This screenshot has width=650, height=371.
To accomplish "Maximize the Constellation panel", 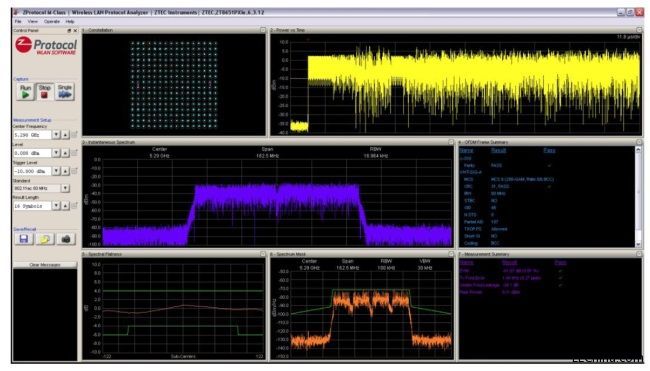I will pyautogui.click(x=263, y=30).
